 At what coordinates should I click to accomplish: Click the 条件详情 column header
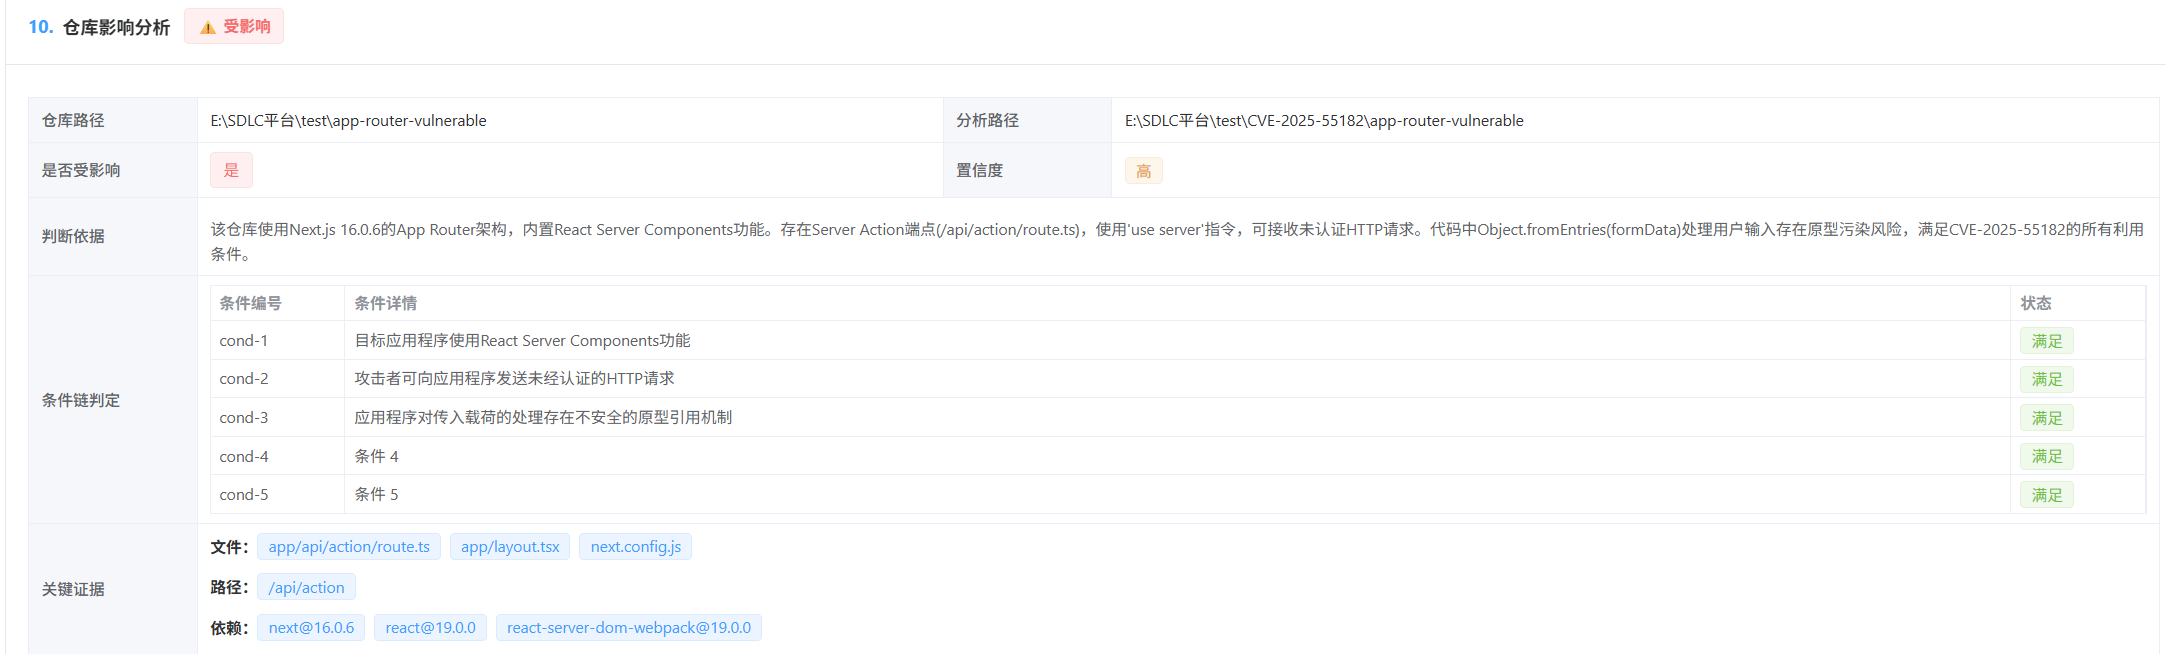coord(386,303)
